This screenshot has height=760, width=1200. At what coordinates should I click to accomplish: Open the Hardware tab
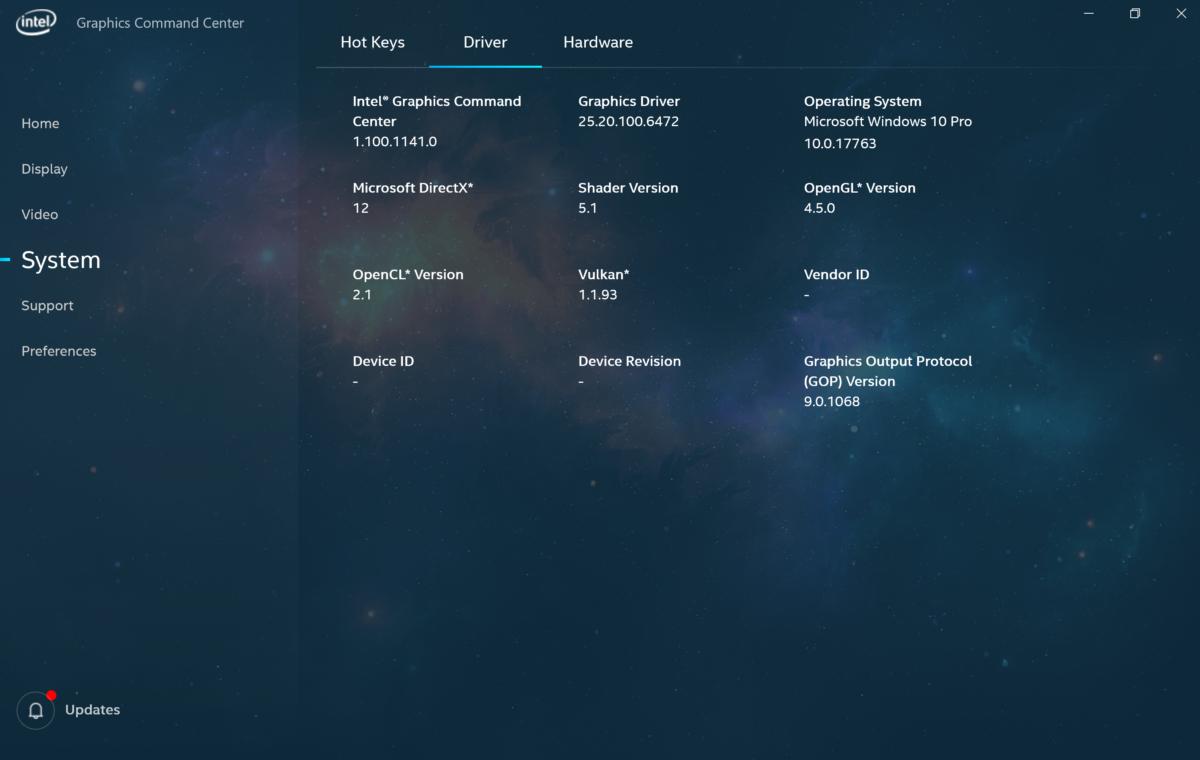click(598, 42)
